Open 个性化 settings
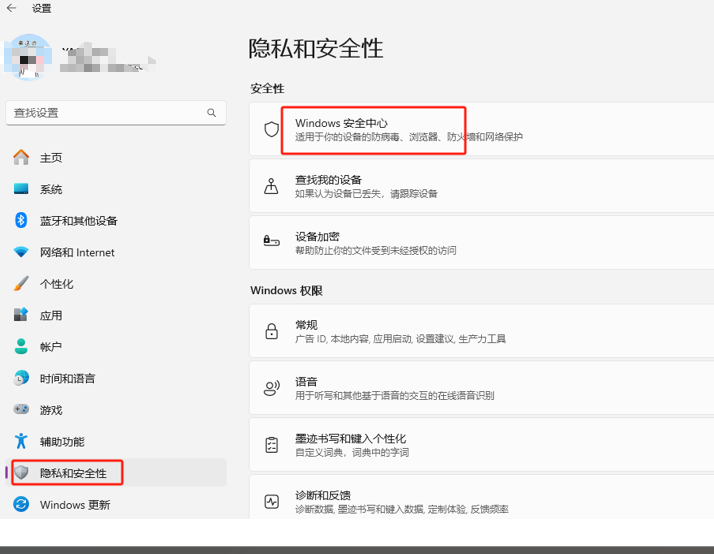The image size is (714, 554). tap(116, 284)
